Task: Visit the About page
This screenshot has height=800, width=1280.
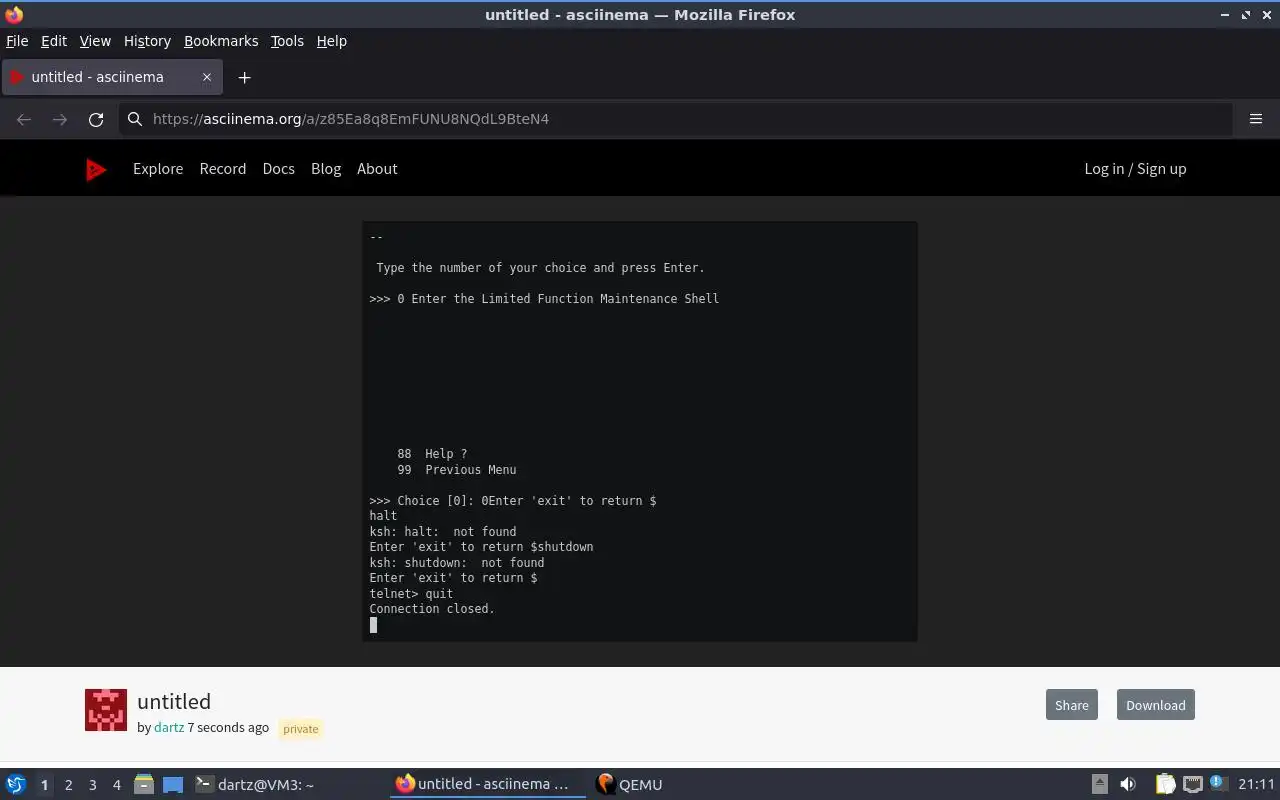Action: pos(377,169)
